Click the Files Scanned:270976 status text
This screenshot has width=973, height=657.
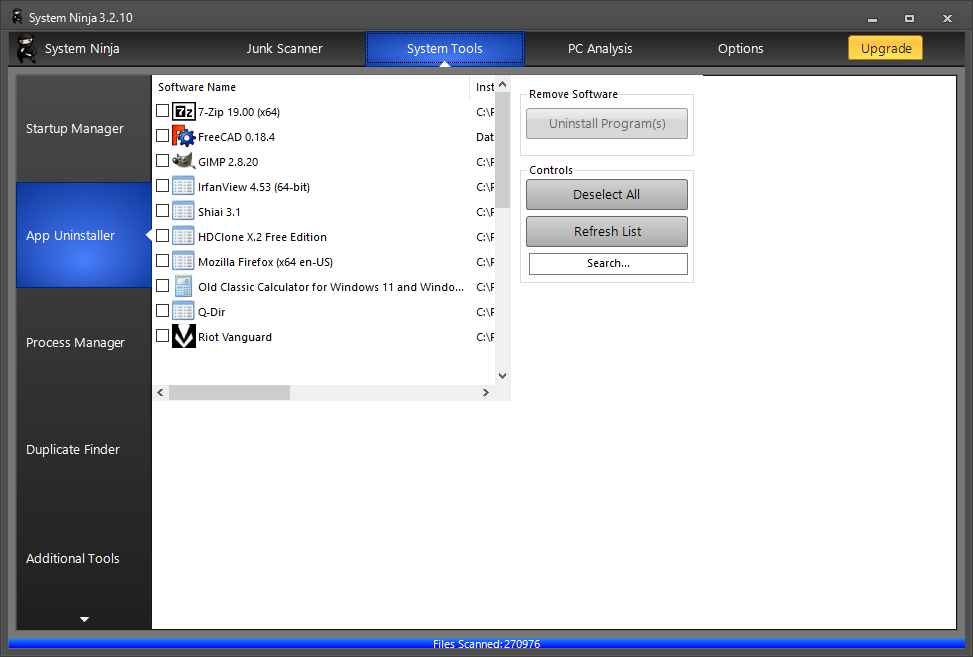(x=486, y=644)
